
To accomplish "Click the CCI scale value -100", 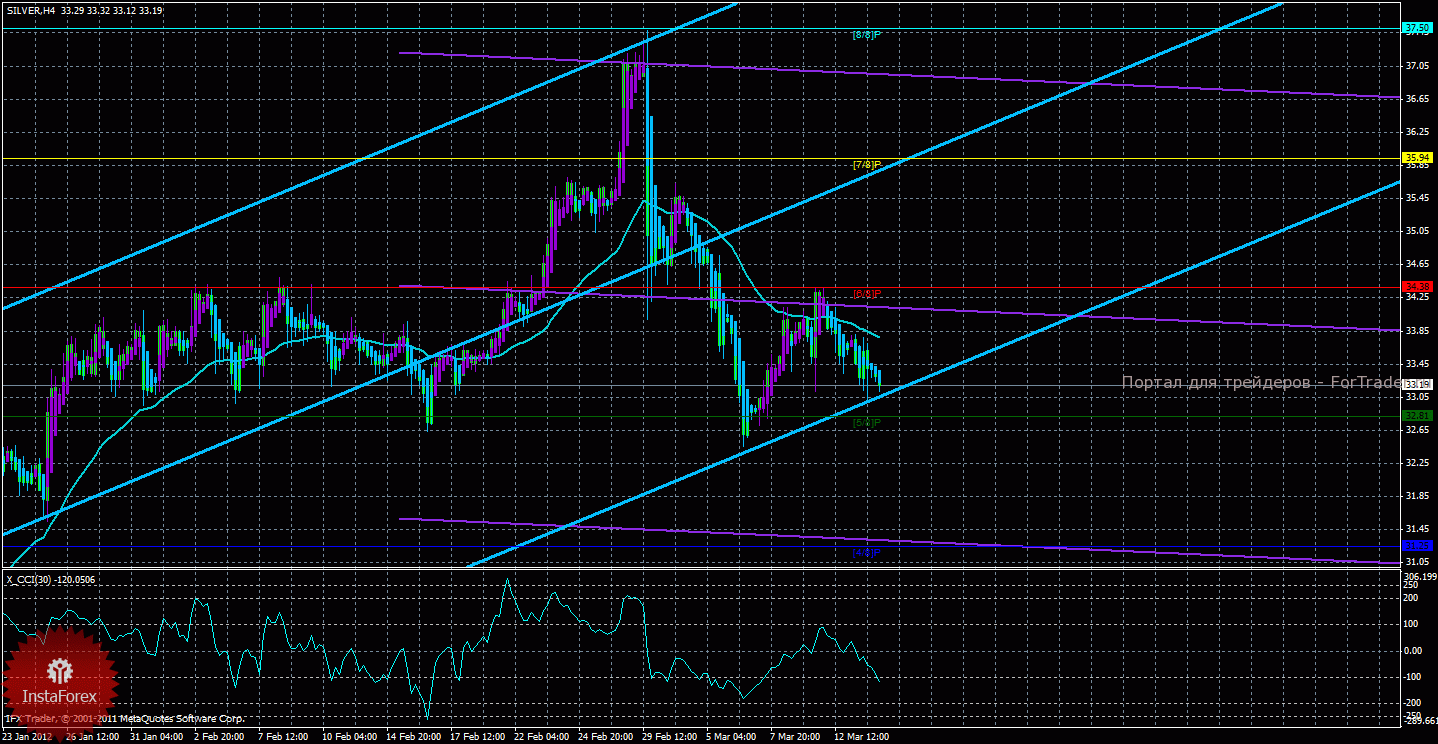I will pyautogui.click(x=1413, y=677).
